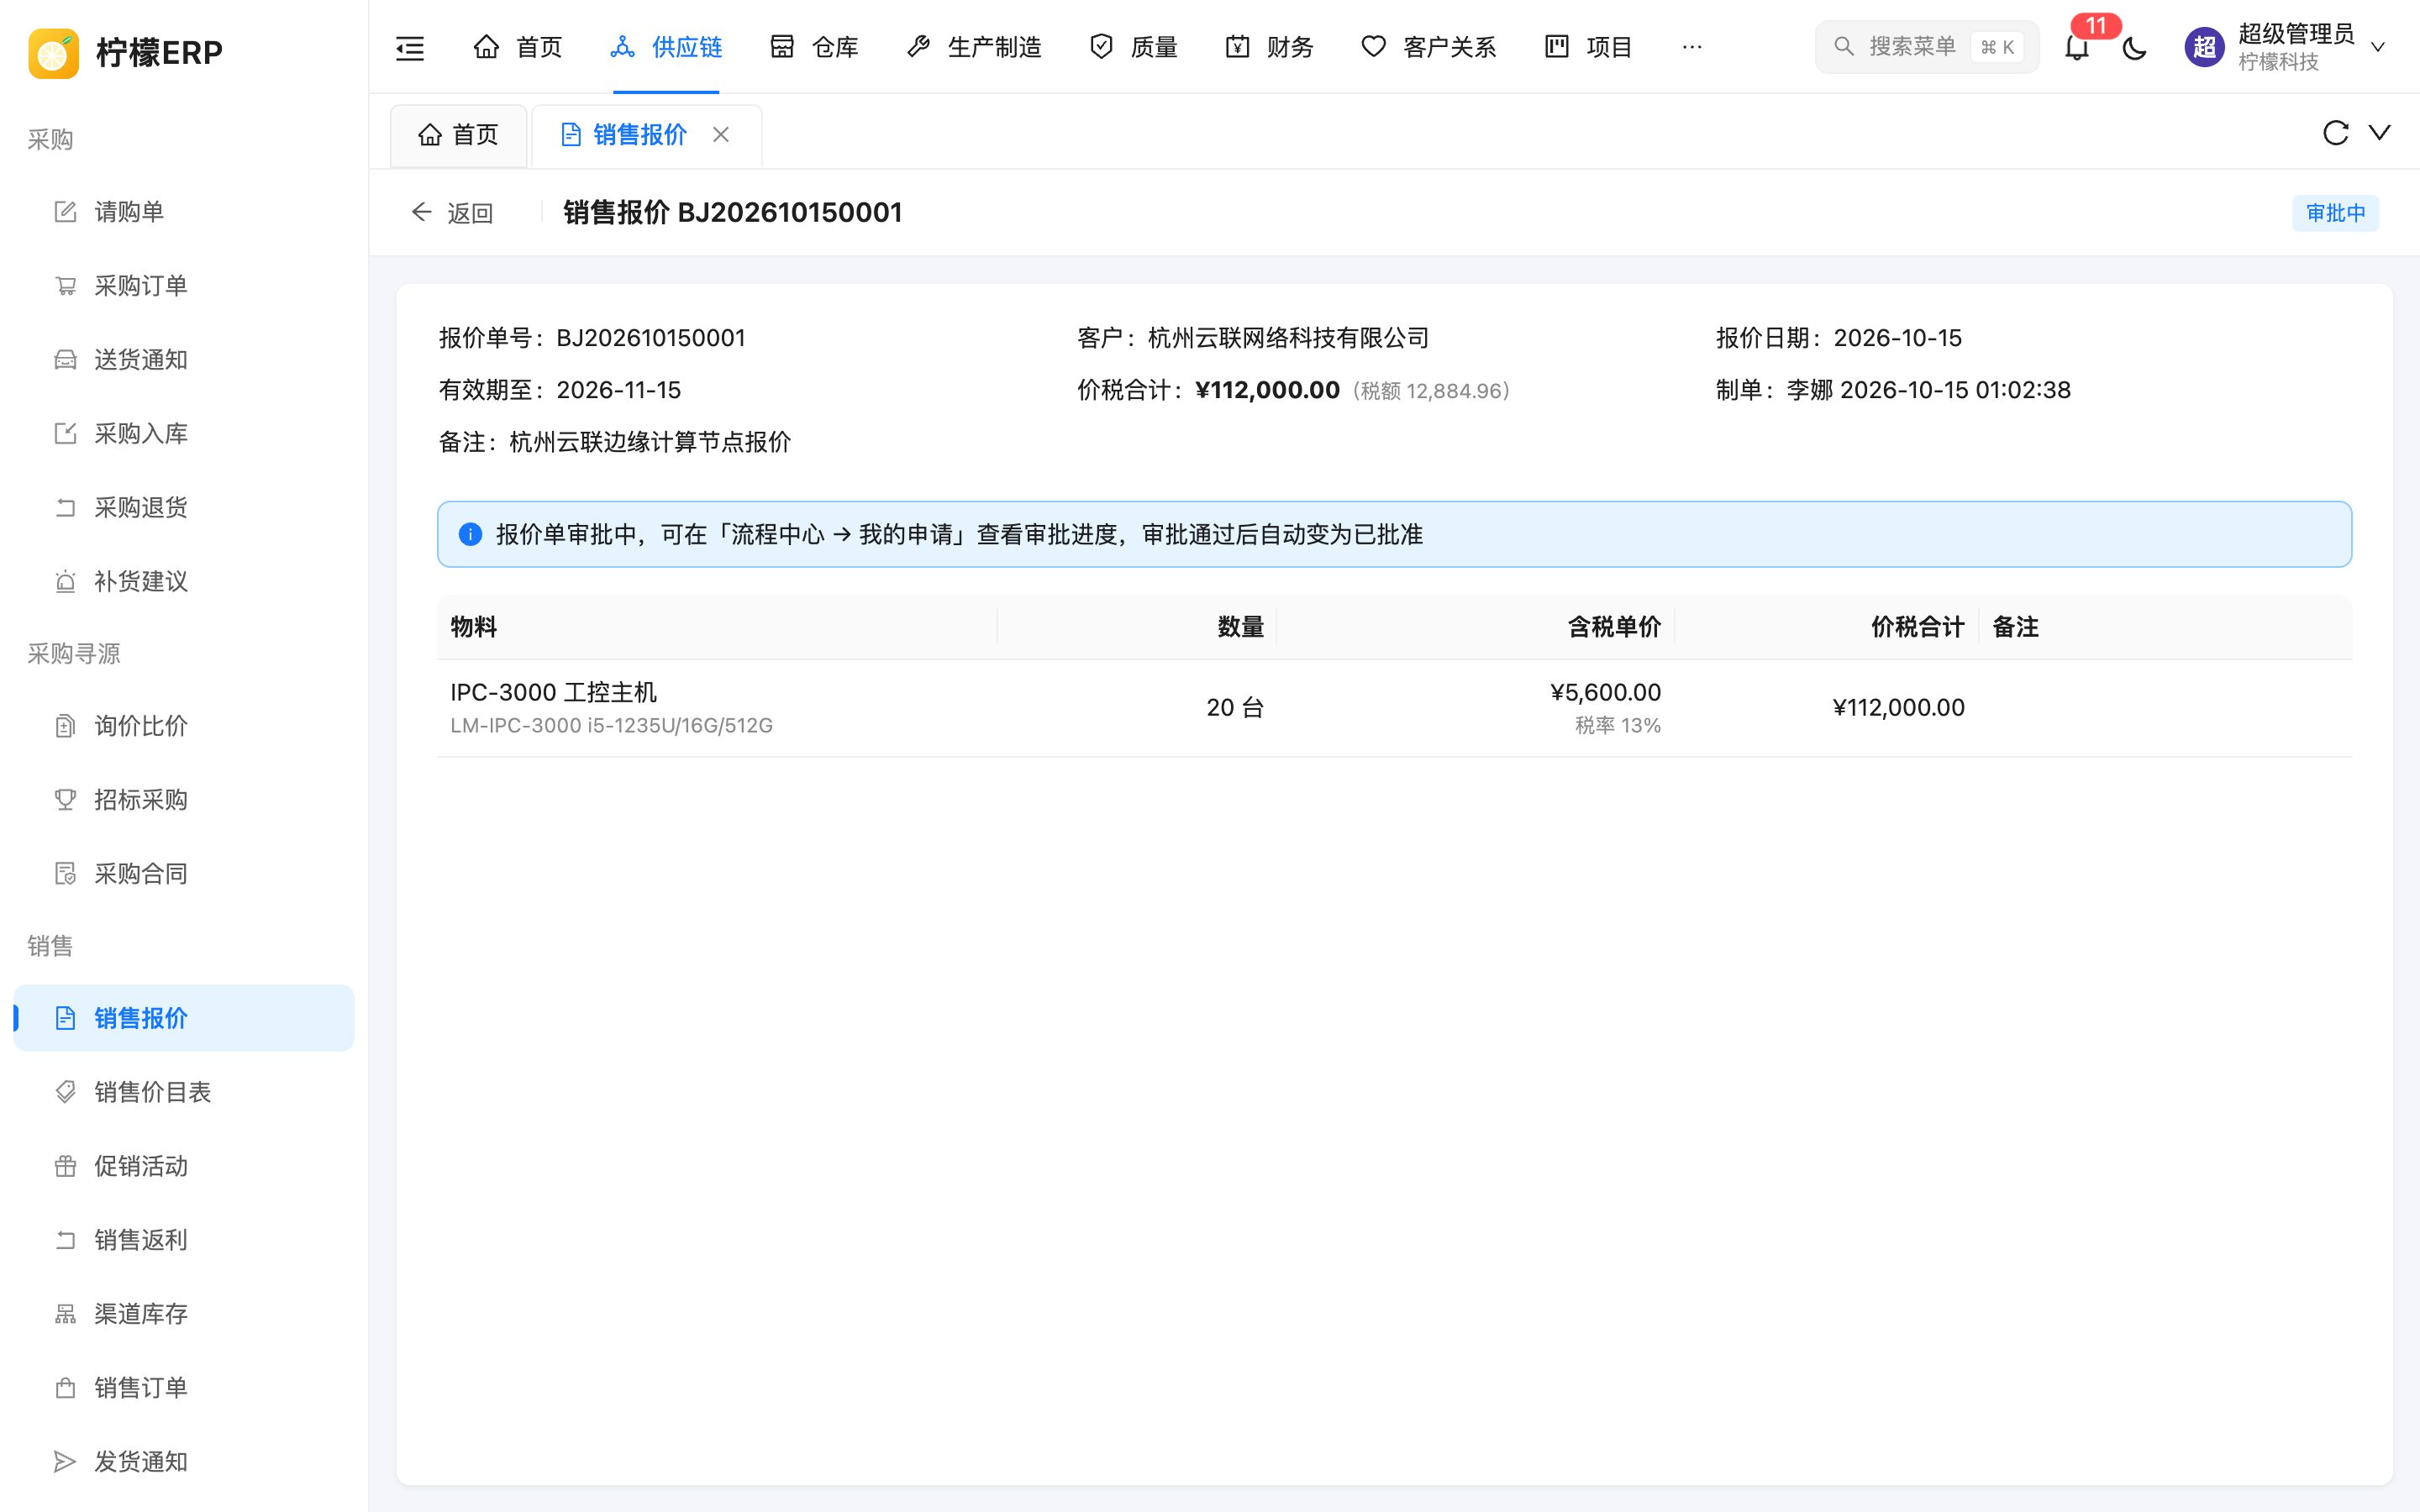Click the 返回 back button
Image resolution: width=2420 pixels, height=1512 pixels.
(452, 213)
